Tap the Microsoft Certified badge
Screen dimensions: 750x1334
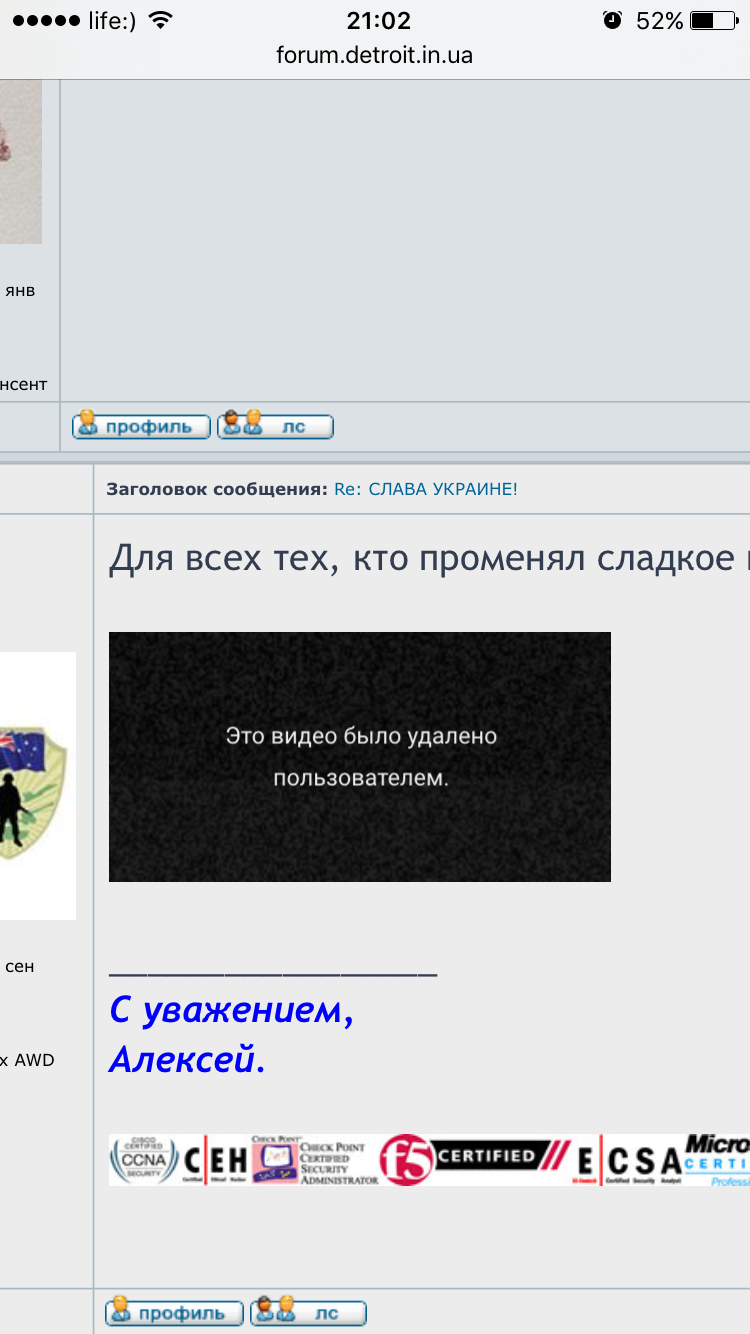tap(717, 1160)
